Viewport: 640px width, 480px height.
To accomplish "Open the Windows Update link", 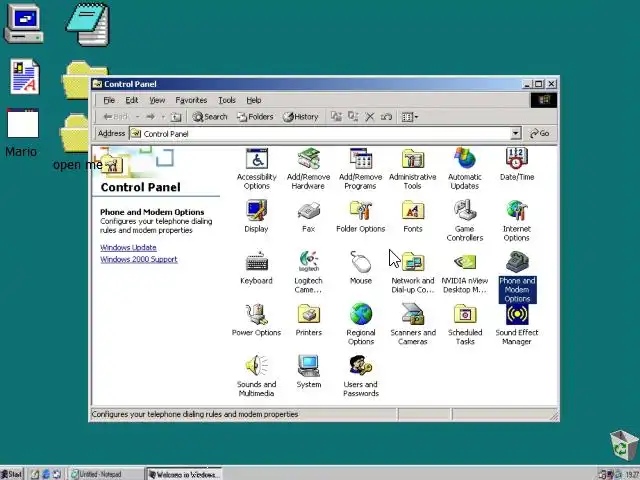I will (128, 247).
